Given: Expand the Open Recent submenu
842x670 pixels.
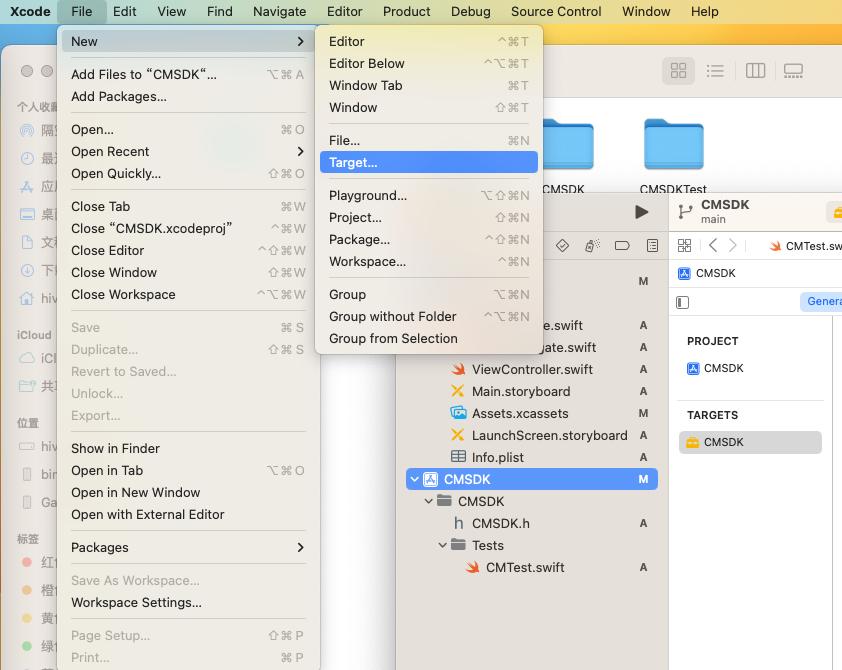Looking at the screenshot, I should (x=188, y=151).
